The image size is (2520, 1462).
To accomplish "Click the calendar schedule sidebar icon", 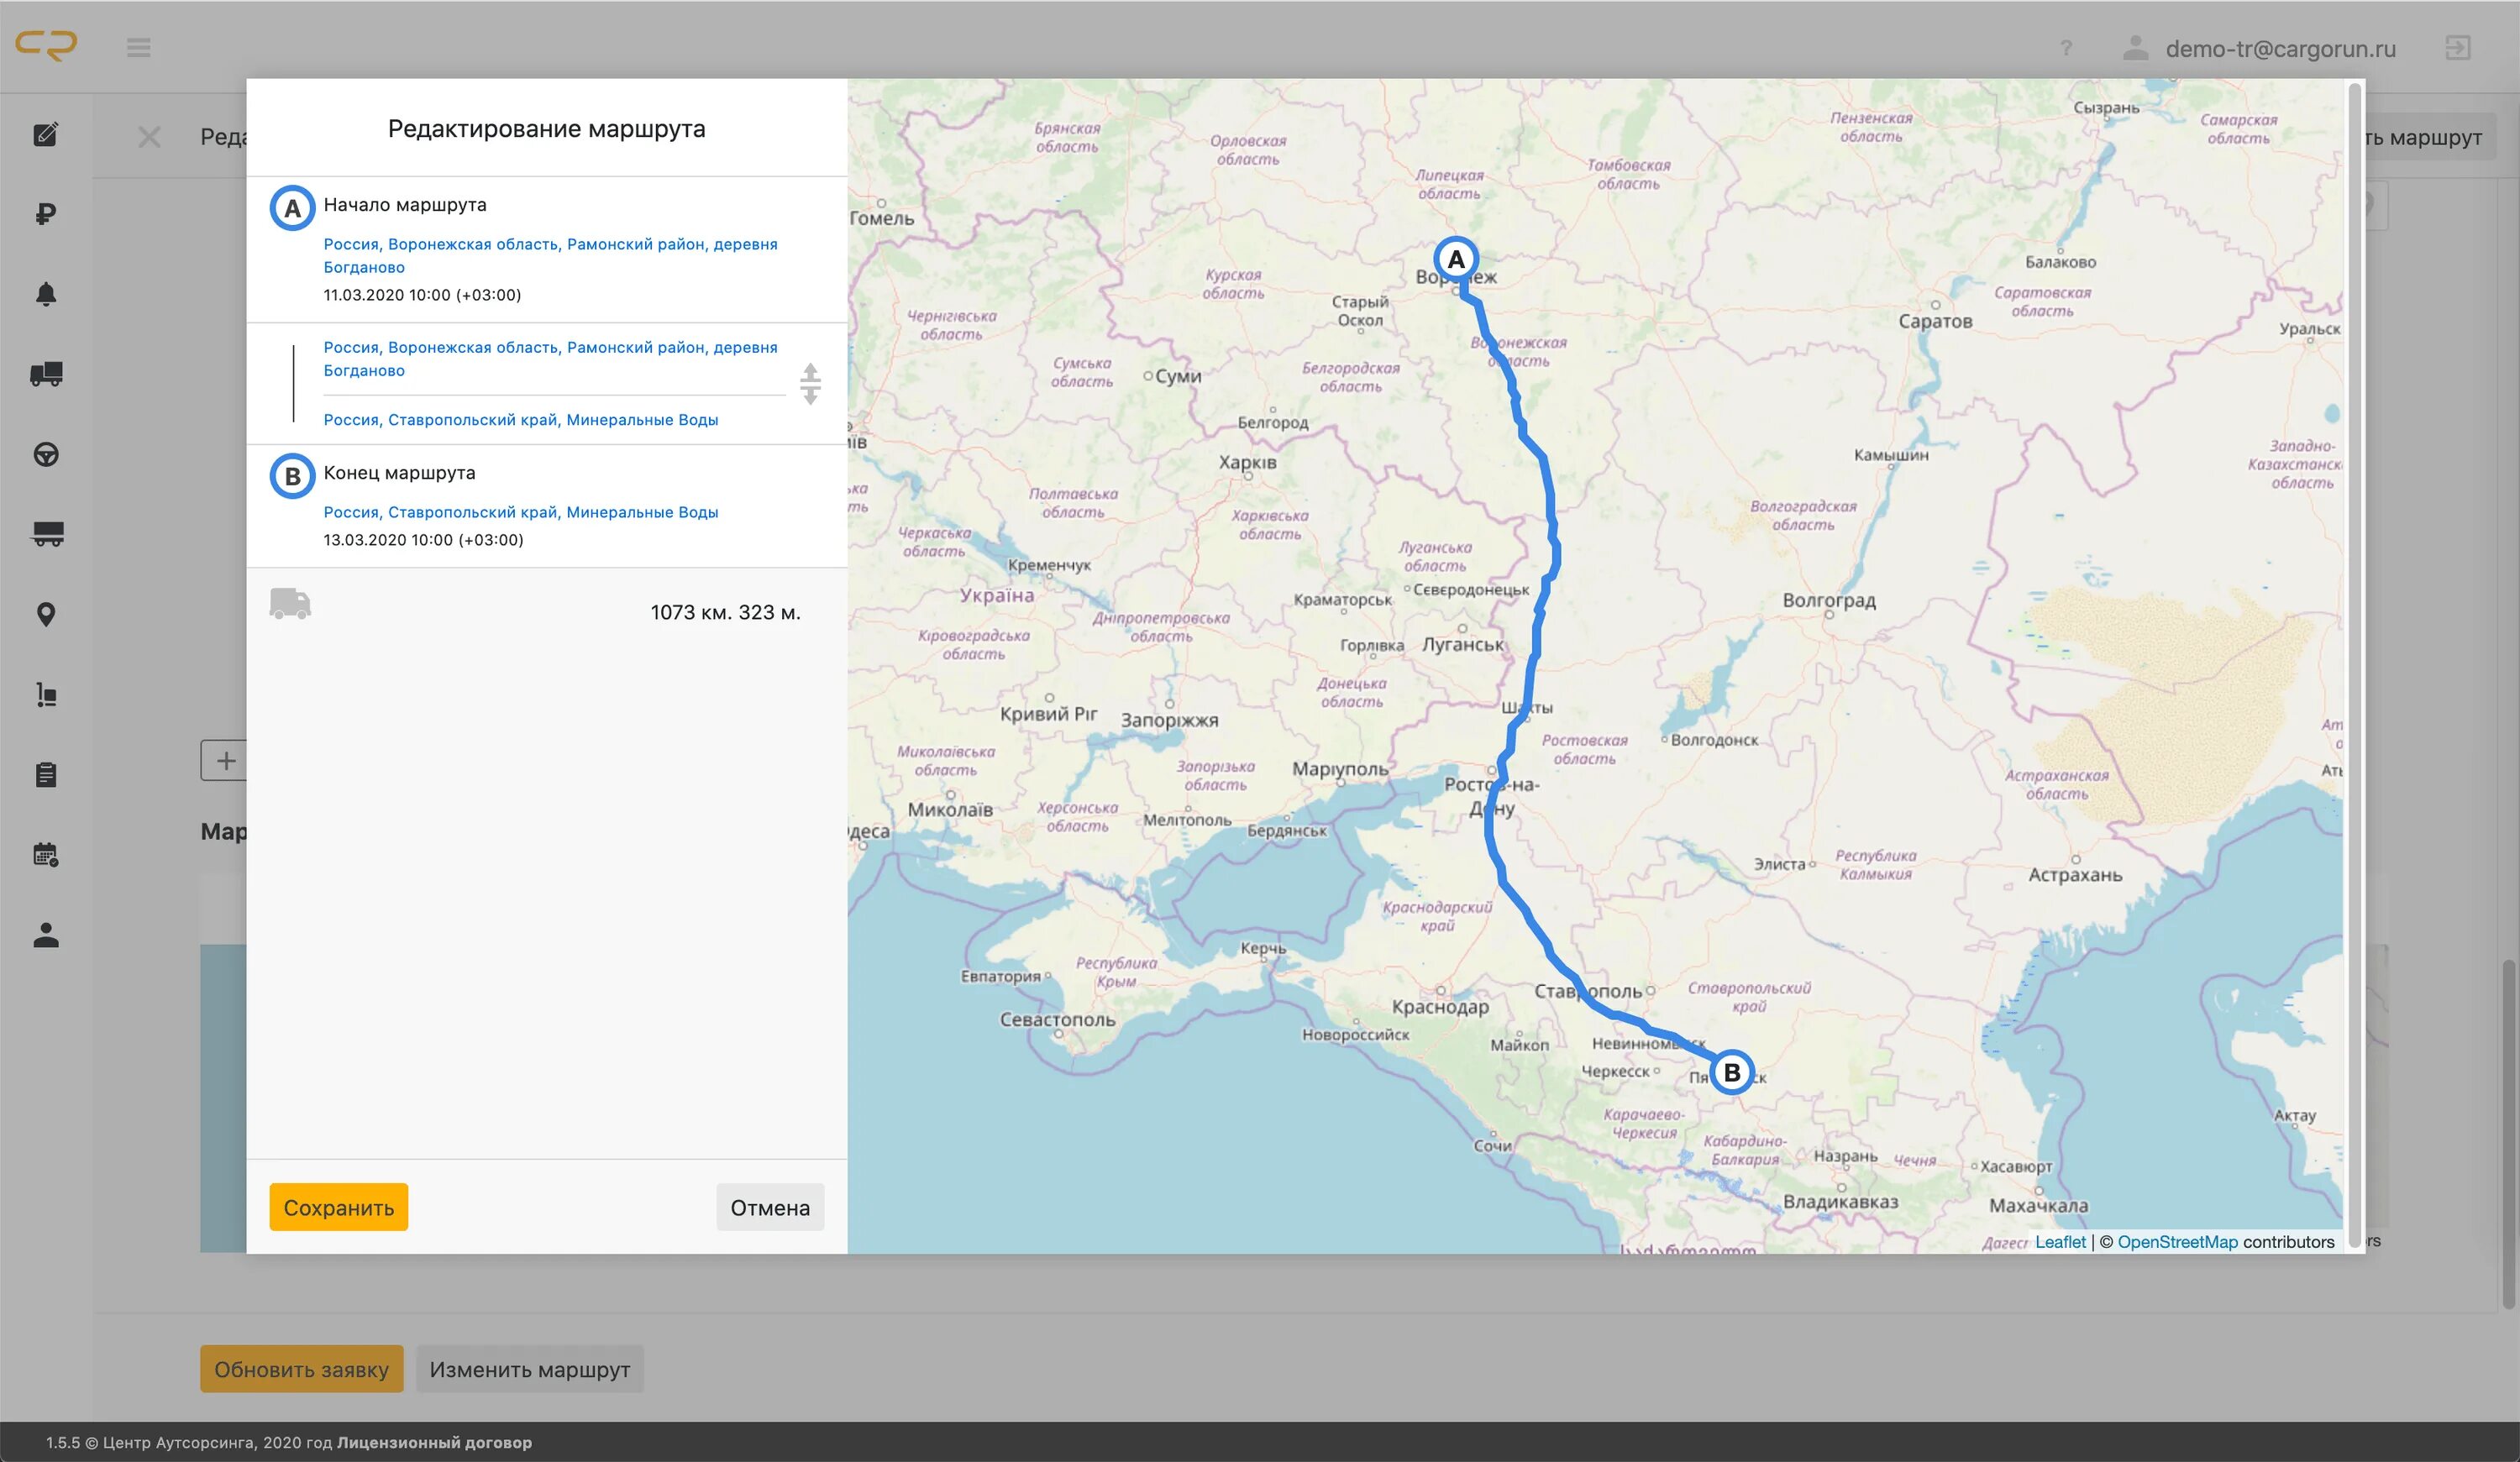I will click(46, 855).
